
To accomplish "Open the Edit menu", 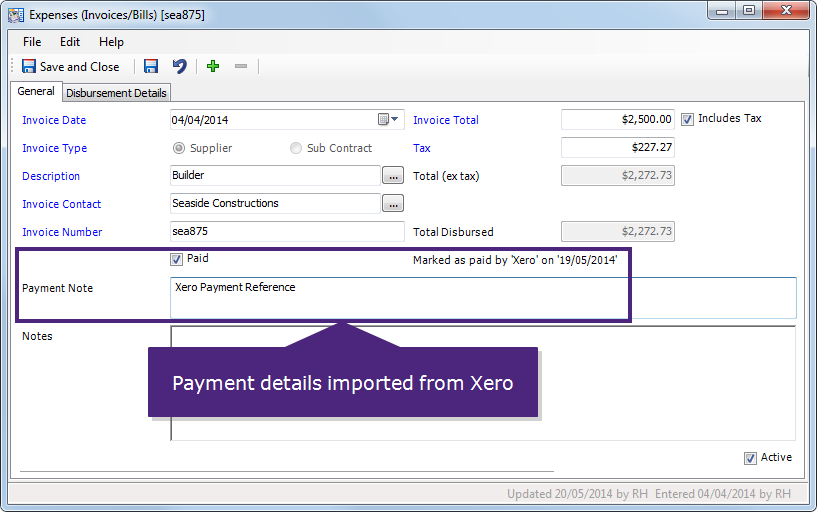I will [x=70, y=42].
